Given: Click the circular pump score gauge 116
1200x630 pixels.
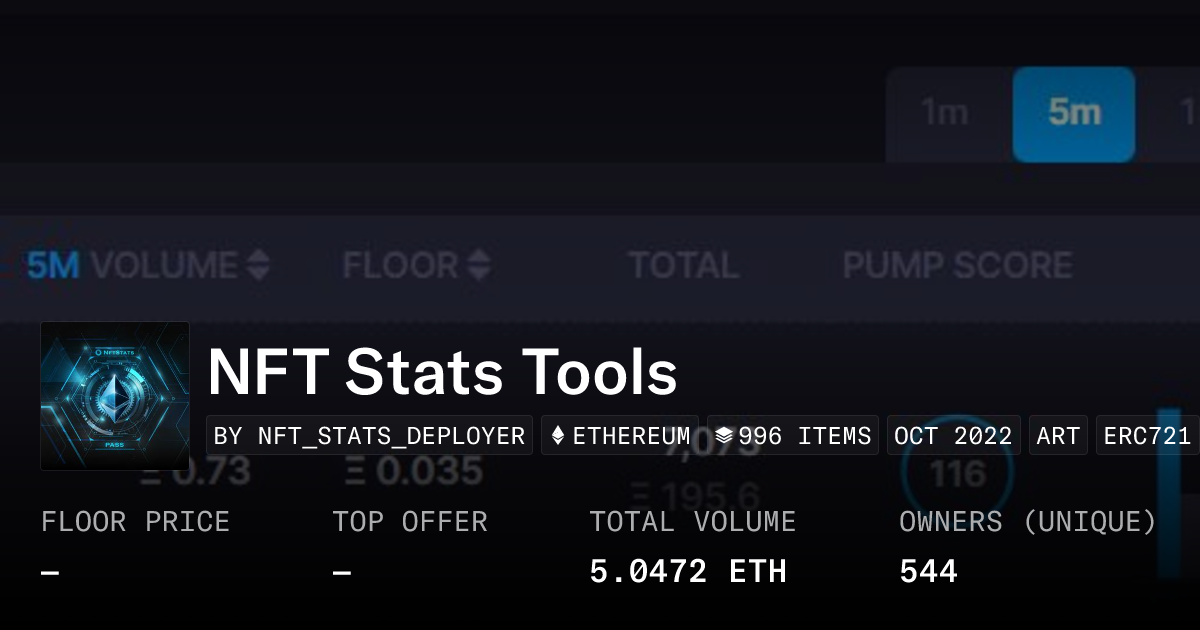Looking at the screenshot, I should [x=958, y=474].
